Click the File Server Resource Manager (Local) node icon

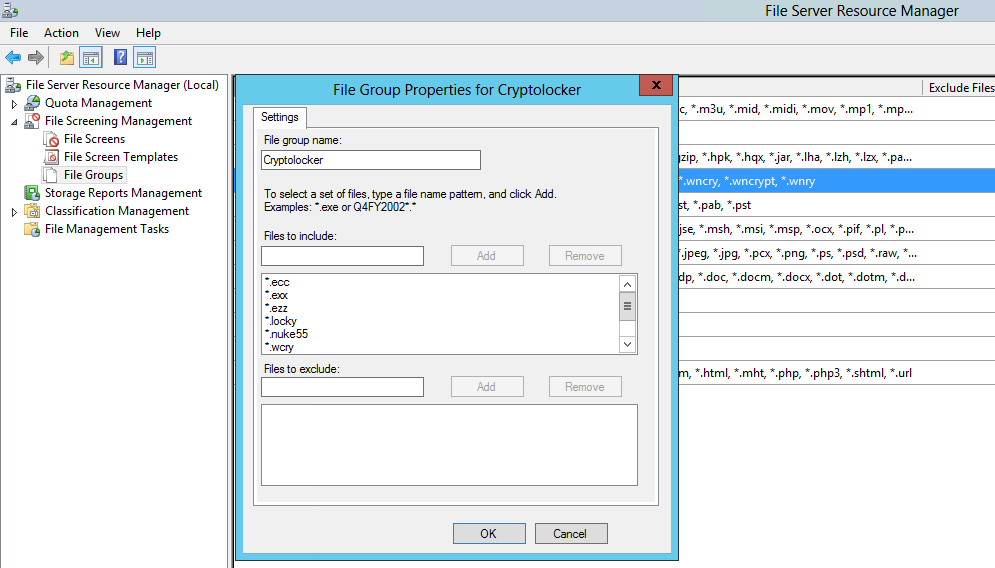(x=13, y=85)
